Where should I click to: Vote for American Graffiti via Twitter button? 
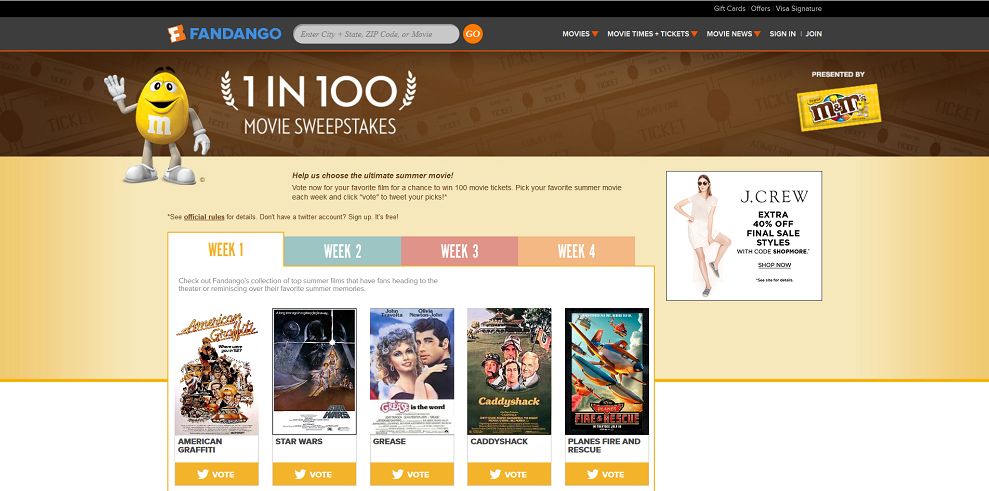pos(217,474)
